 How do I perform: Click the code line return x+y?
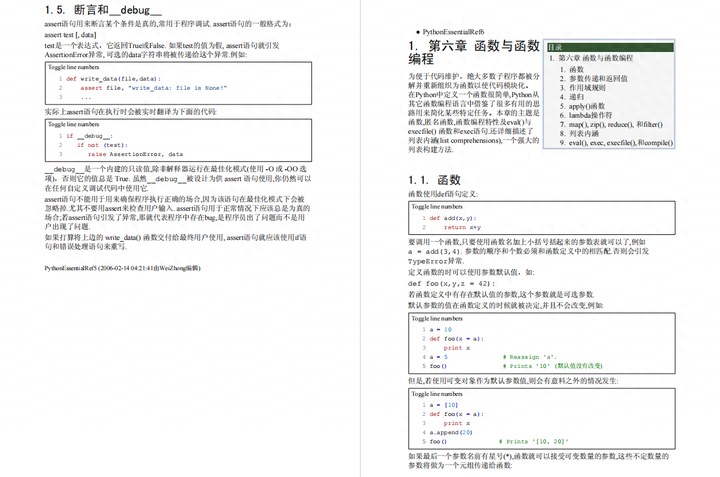coord(462,227)
